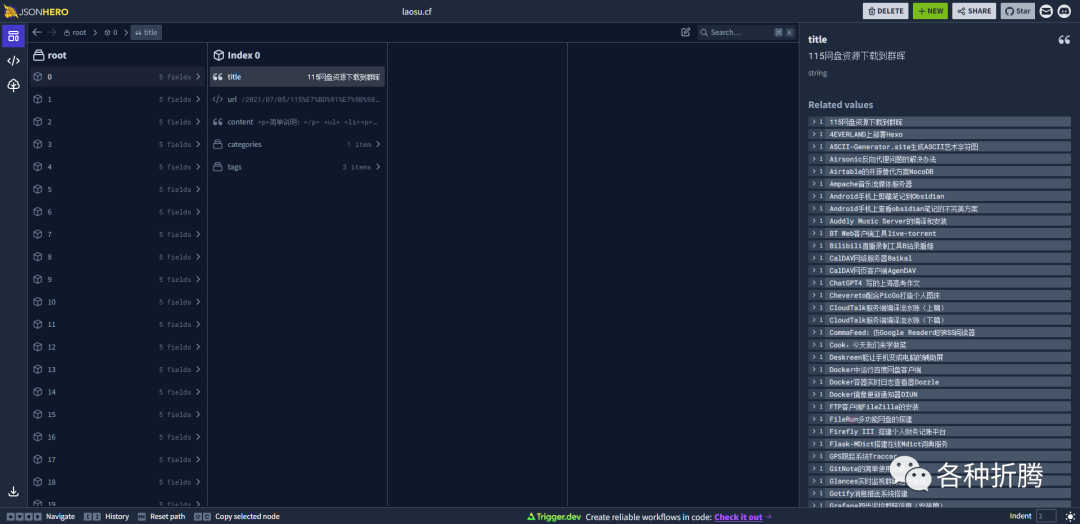Viewport: 1080px width, 524px height.
Task: Click the laosu.cf document title
Action: [417, 11]
